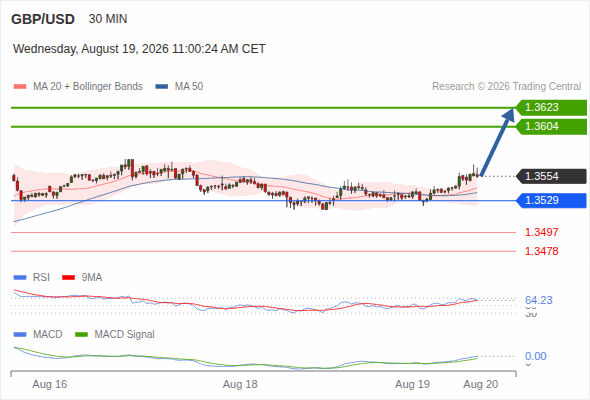Image resolution: width=590 pixels, height=400 pixels.
Task: Click the MACD value 0.00 label
Action: (535, 356)
